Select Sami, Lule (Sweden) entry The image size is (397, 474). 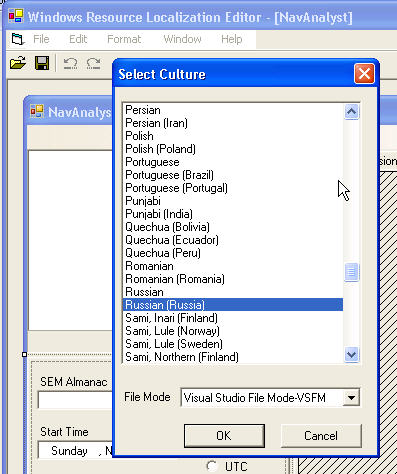233,344
